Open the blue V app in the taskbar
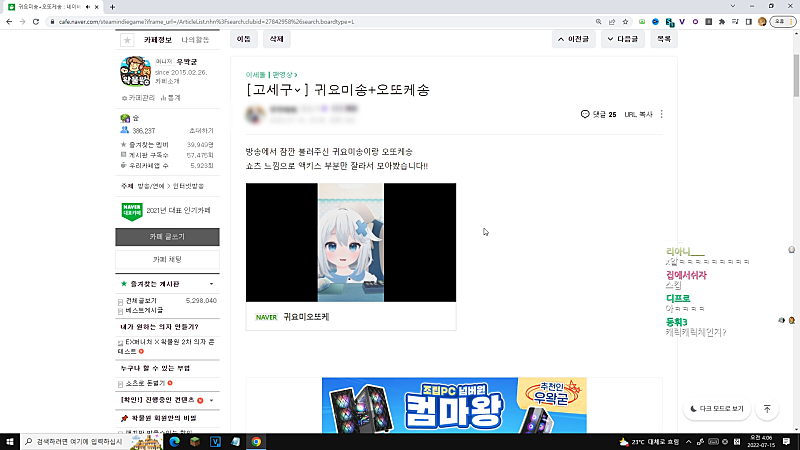This screenshot has height=450, width=800. [215, 441]
